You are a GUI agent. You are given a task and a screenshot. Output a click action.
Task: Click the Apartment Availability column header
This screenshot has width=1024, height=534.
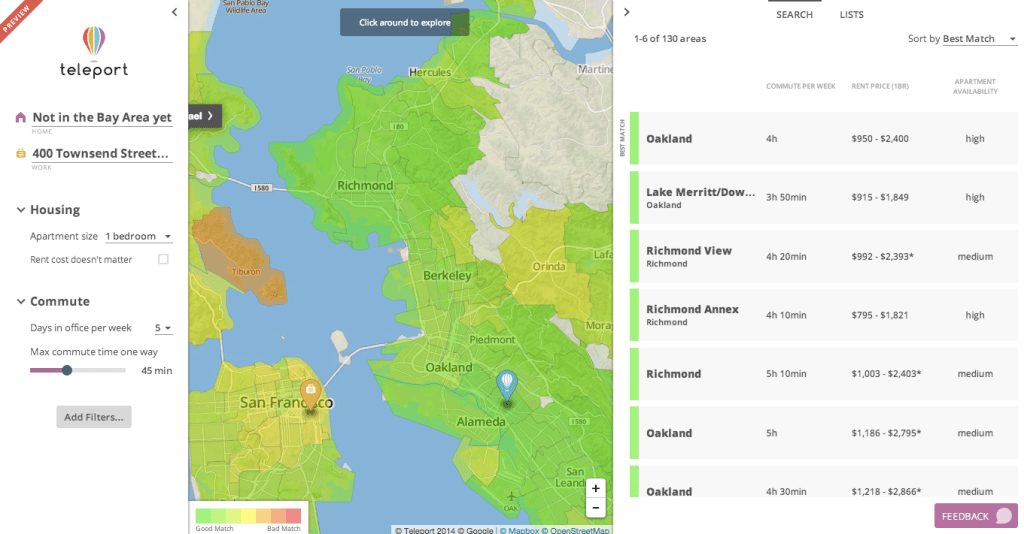click(975, 86)
